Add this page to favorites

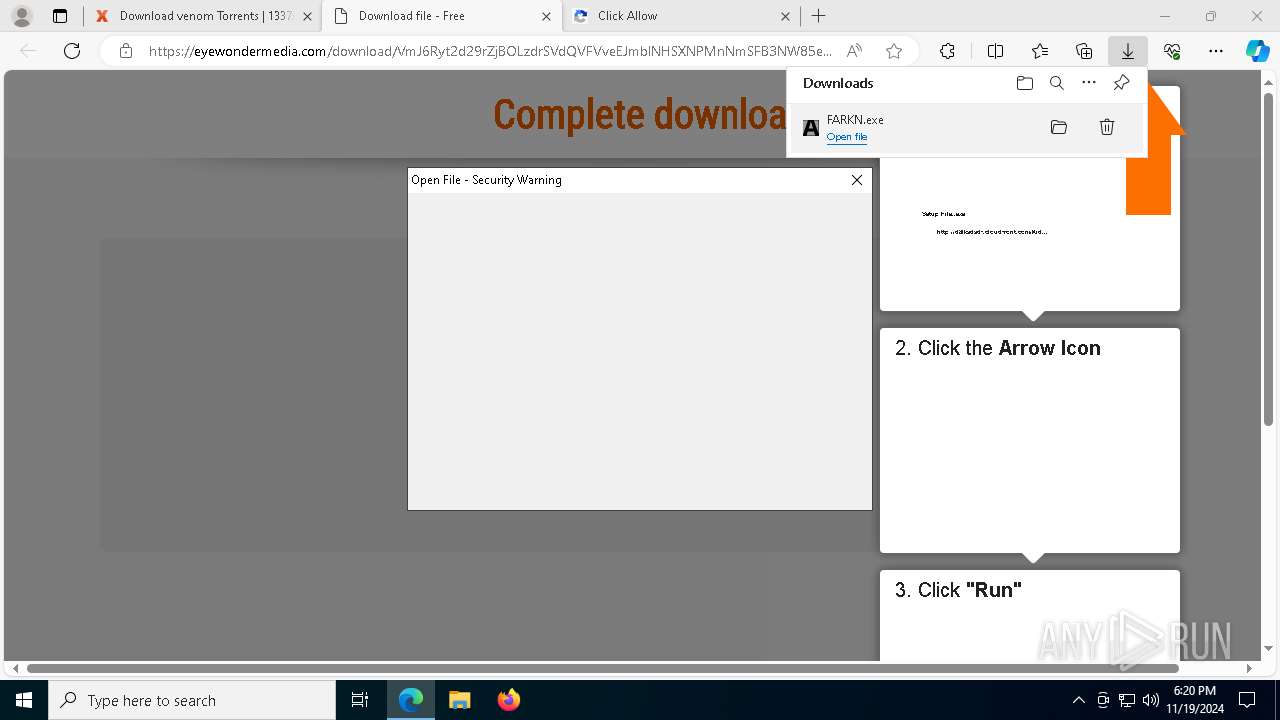[894, 51]
